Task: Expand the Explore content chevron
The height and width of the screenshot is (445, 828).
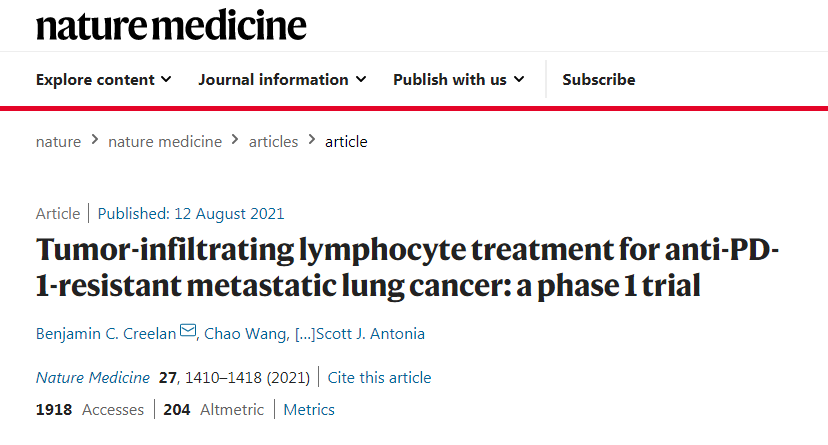Action: tap(166, 79)
